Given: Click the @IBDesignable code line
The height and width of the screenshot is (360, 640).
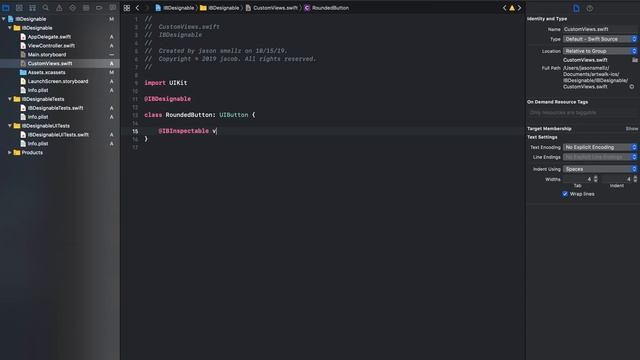Looking at the screenshot, I should pos(167,99).
